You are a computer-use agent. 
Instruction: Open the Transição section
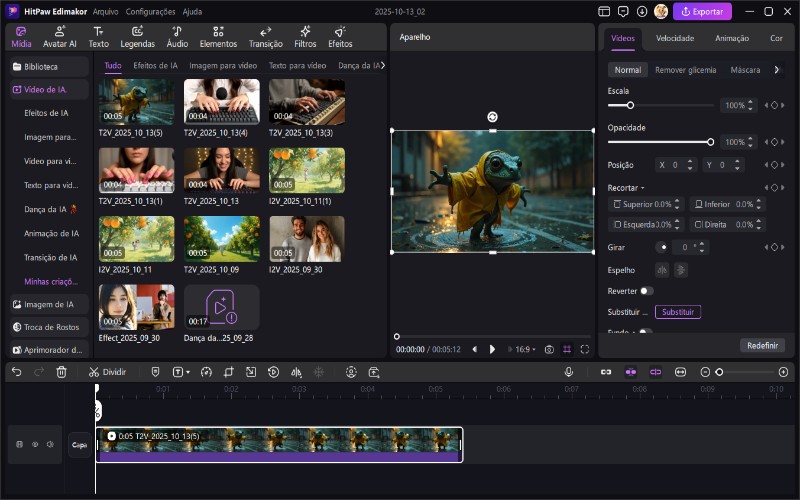point(265,37)
